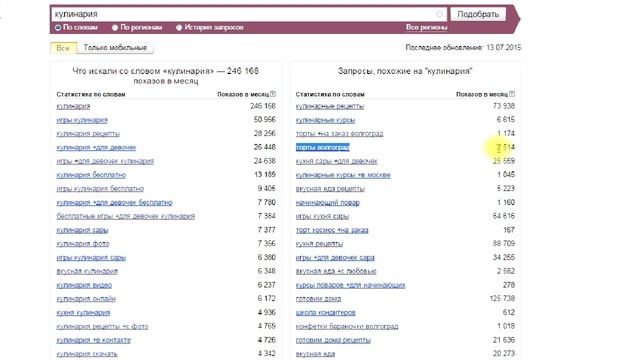Open 'конфетки бараночки волгоград' link
Viewport: 640px width, 360px height.
pos(347,326)
